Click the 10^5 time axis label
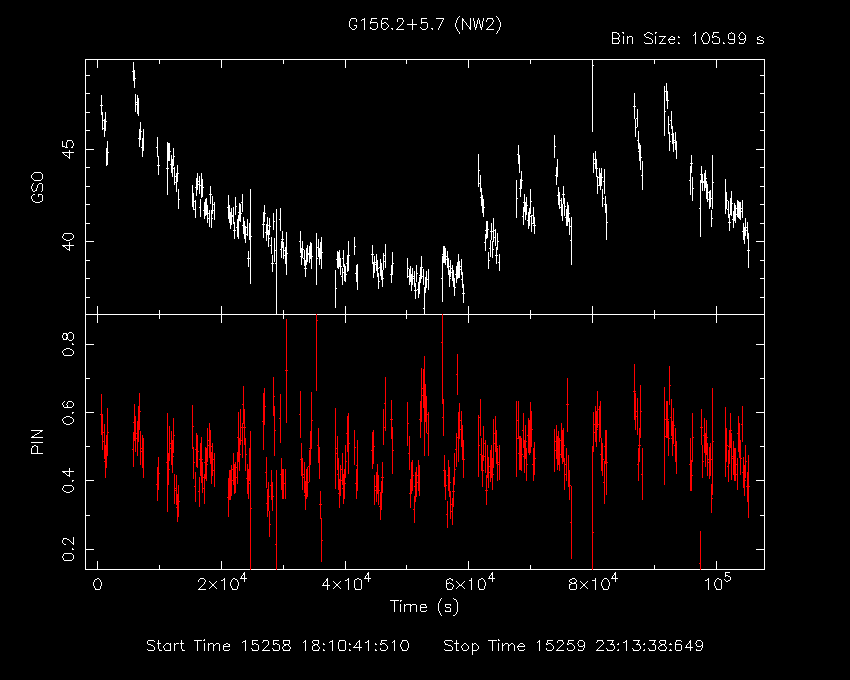Screen dimensions: 850x680 (717, 583)
